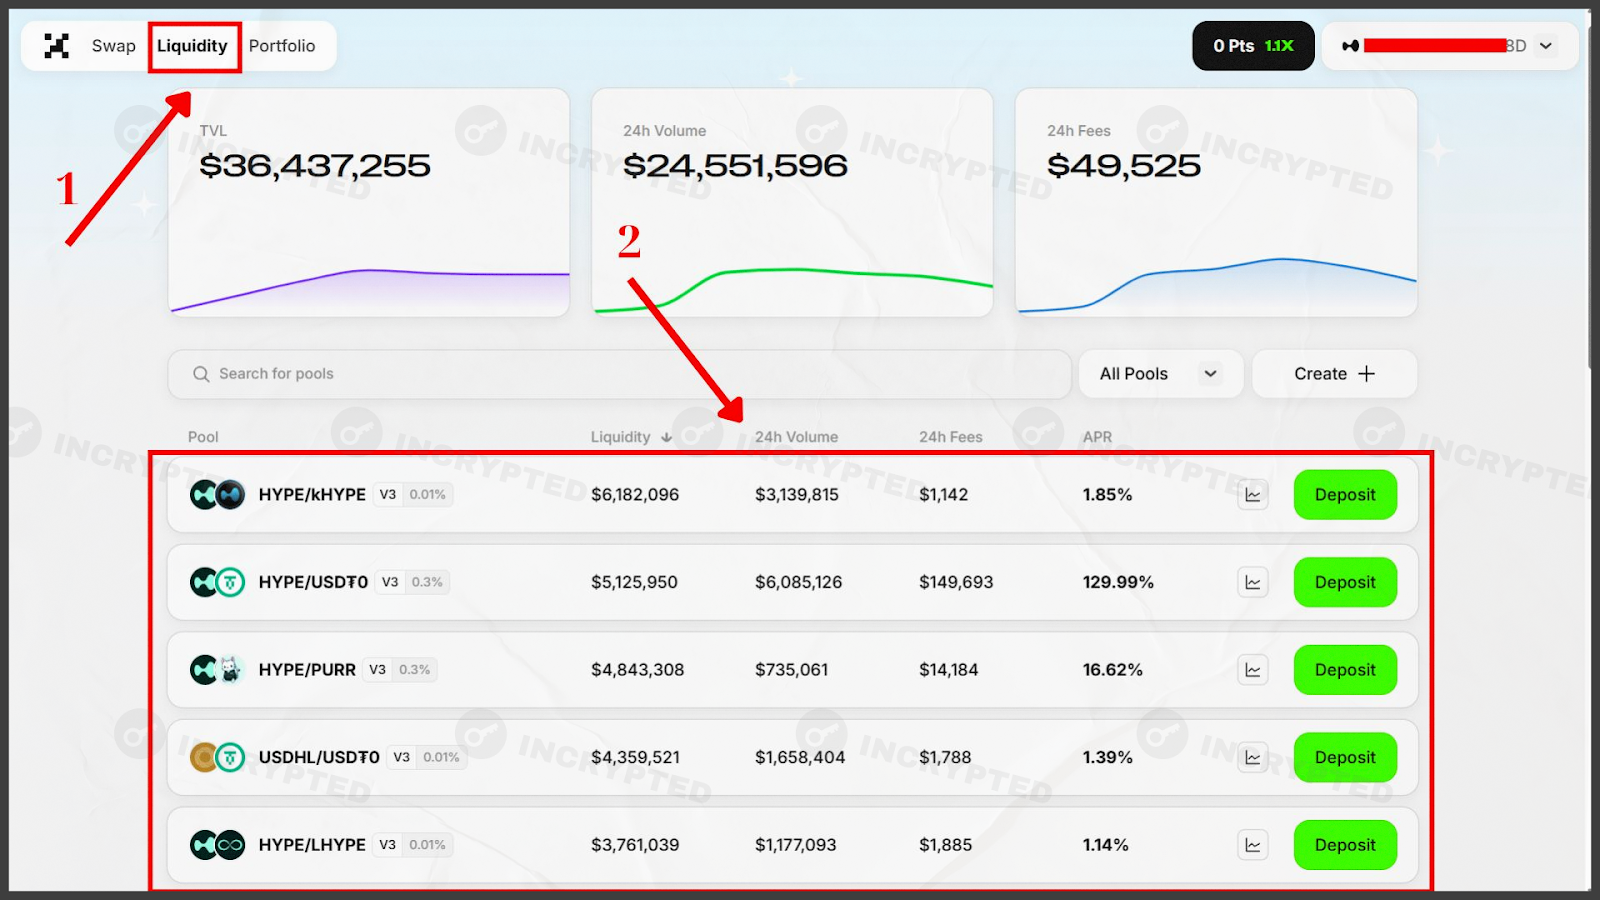
Task: Click the $1,788 fees of USDHL/USDT0
Action: click(x=945, y=757)
